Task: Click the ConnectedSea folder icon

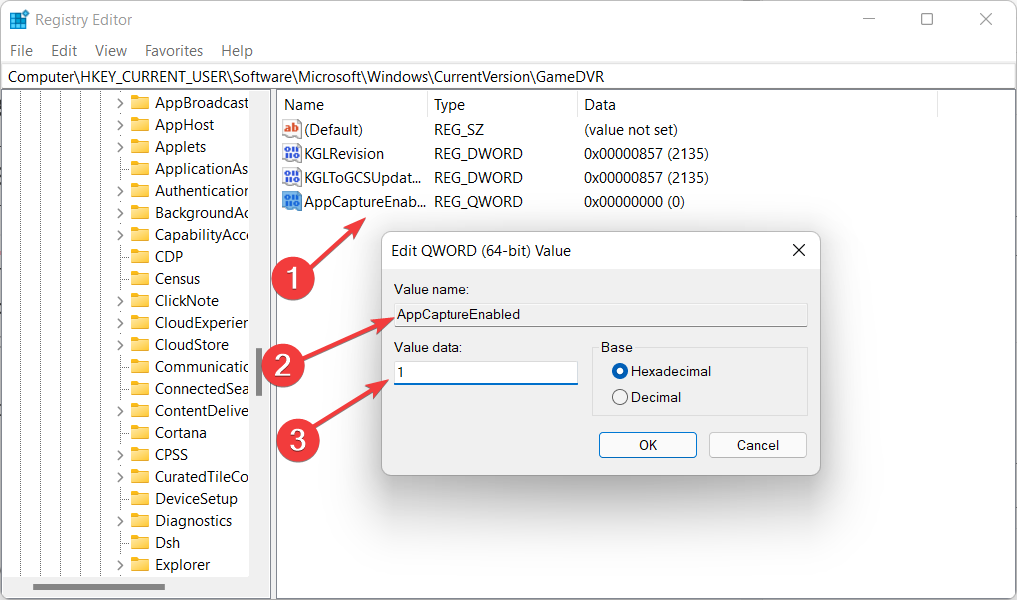Action: (x=140, y=389)
